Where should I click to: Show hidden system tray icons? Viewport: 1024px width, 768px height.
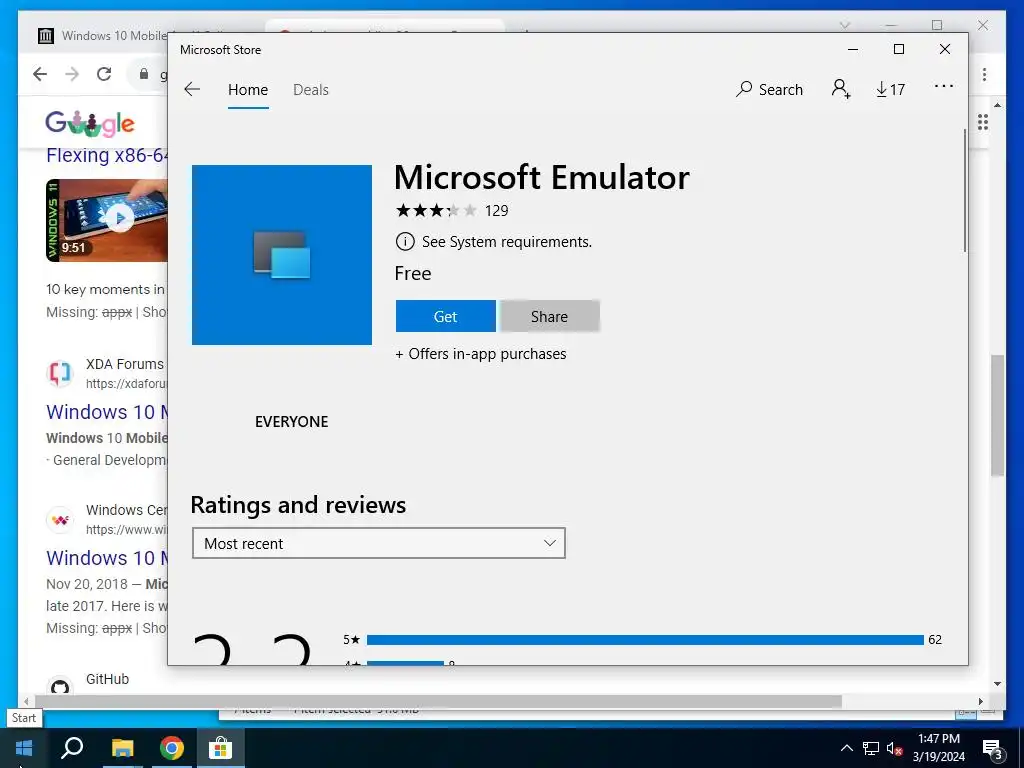click(x=846, y=748)
